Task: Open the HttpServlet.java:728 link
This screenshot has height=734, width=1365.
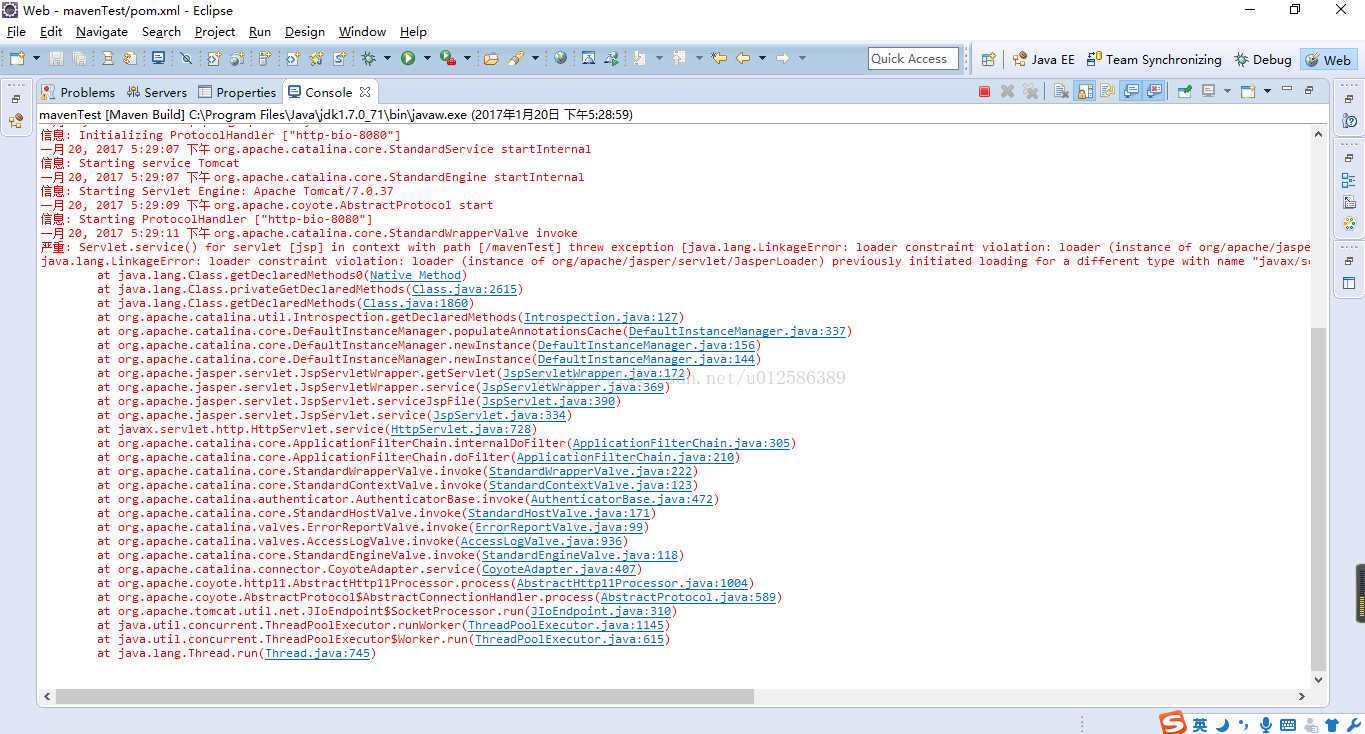Action: [x=461, y=429]
